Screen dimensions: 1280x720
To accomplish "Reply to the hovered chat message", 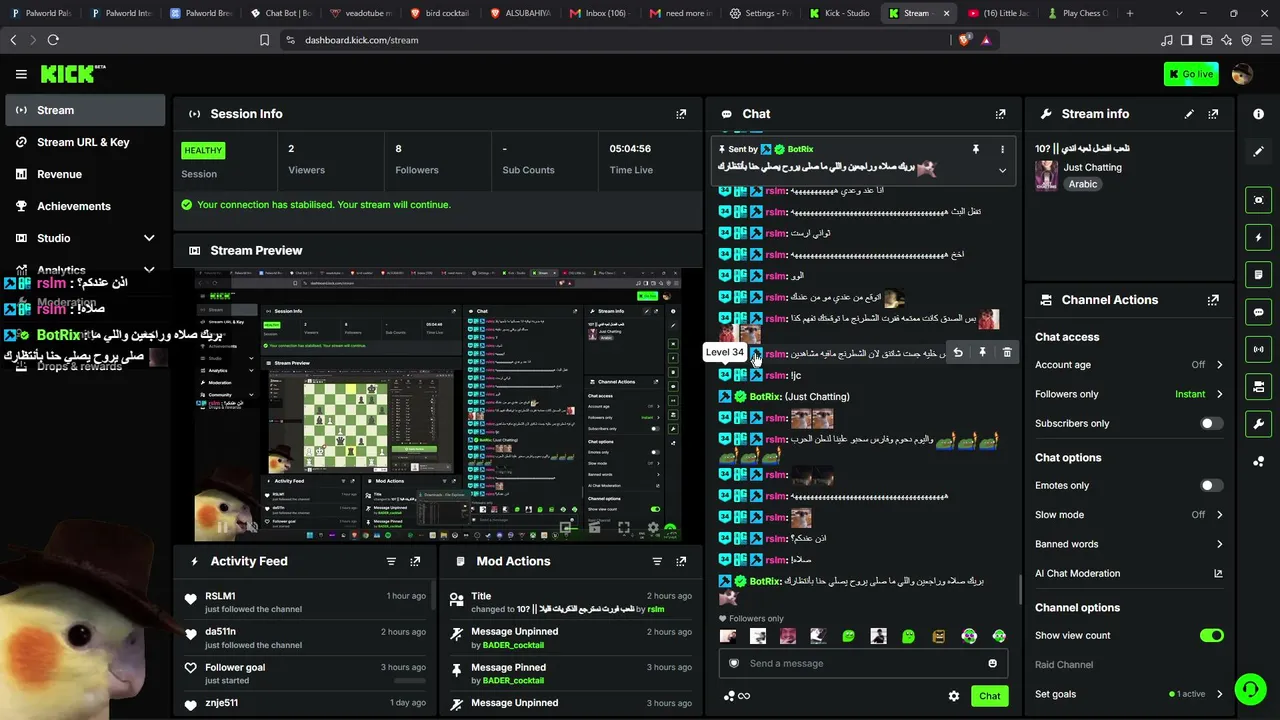I will tap(958, 352).
